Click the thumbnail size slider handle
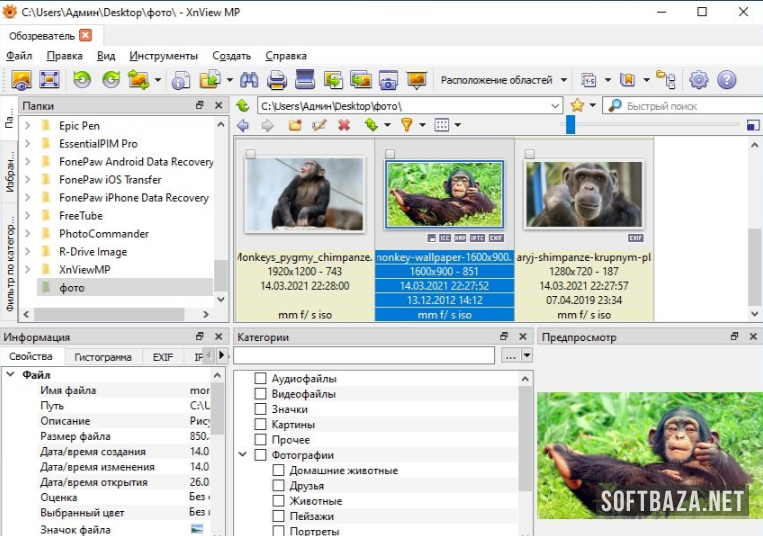The height and width of the screenshot is (536, 763). pyautogui.click(x=570, y=125)
